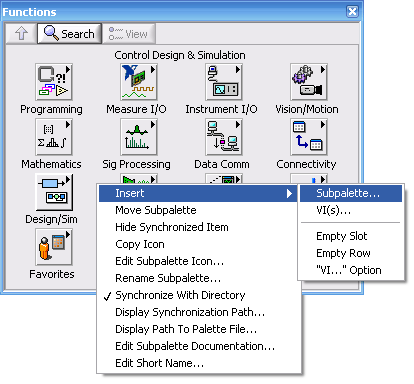Click the Measure I/O text label
Screen dimensions: 414x384
pos(136,109)
